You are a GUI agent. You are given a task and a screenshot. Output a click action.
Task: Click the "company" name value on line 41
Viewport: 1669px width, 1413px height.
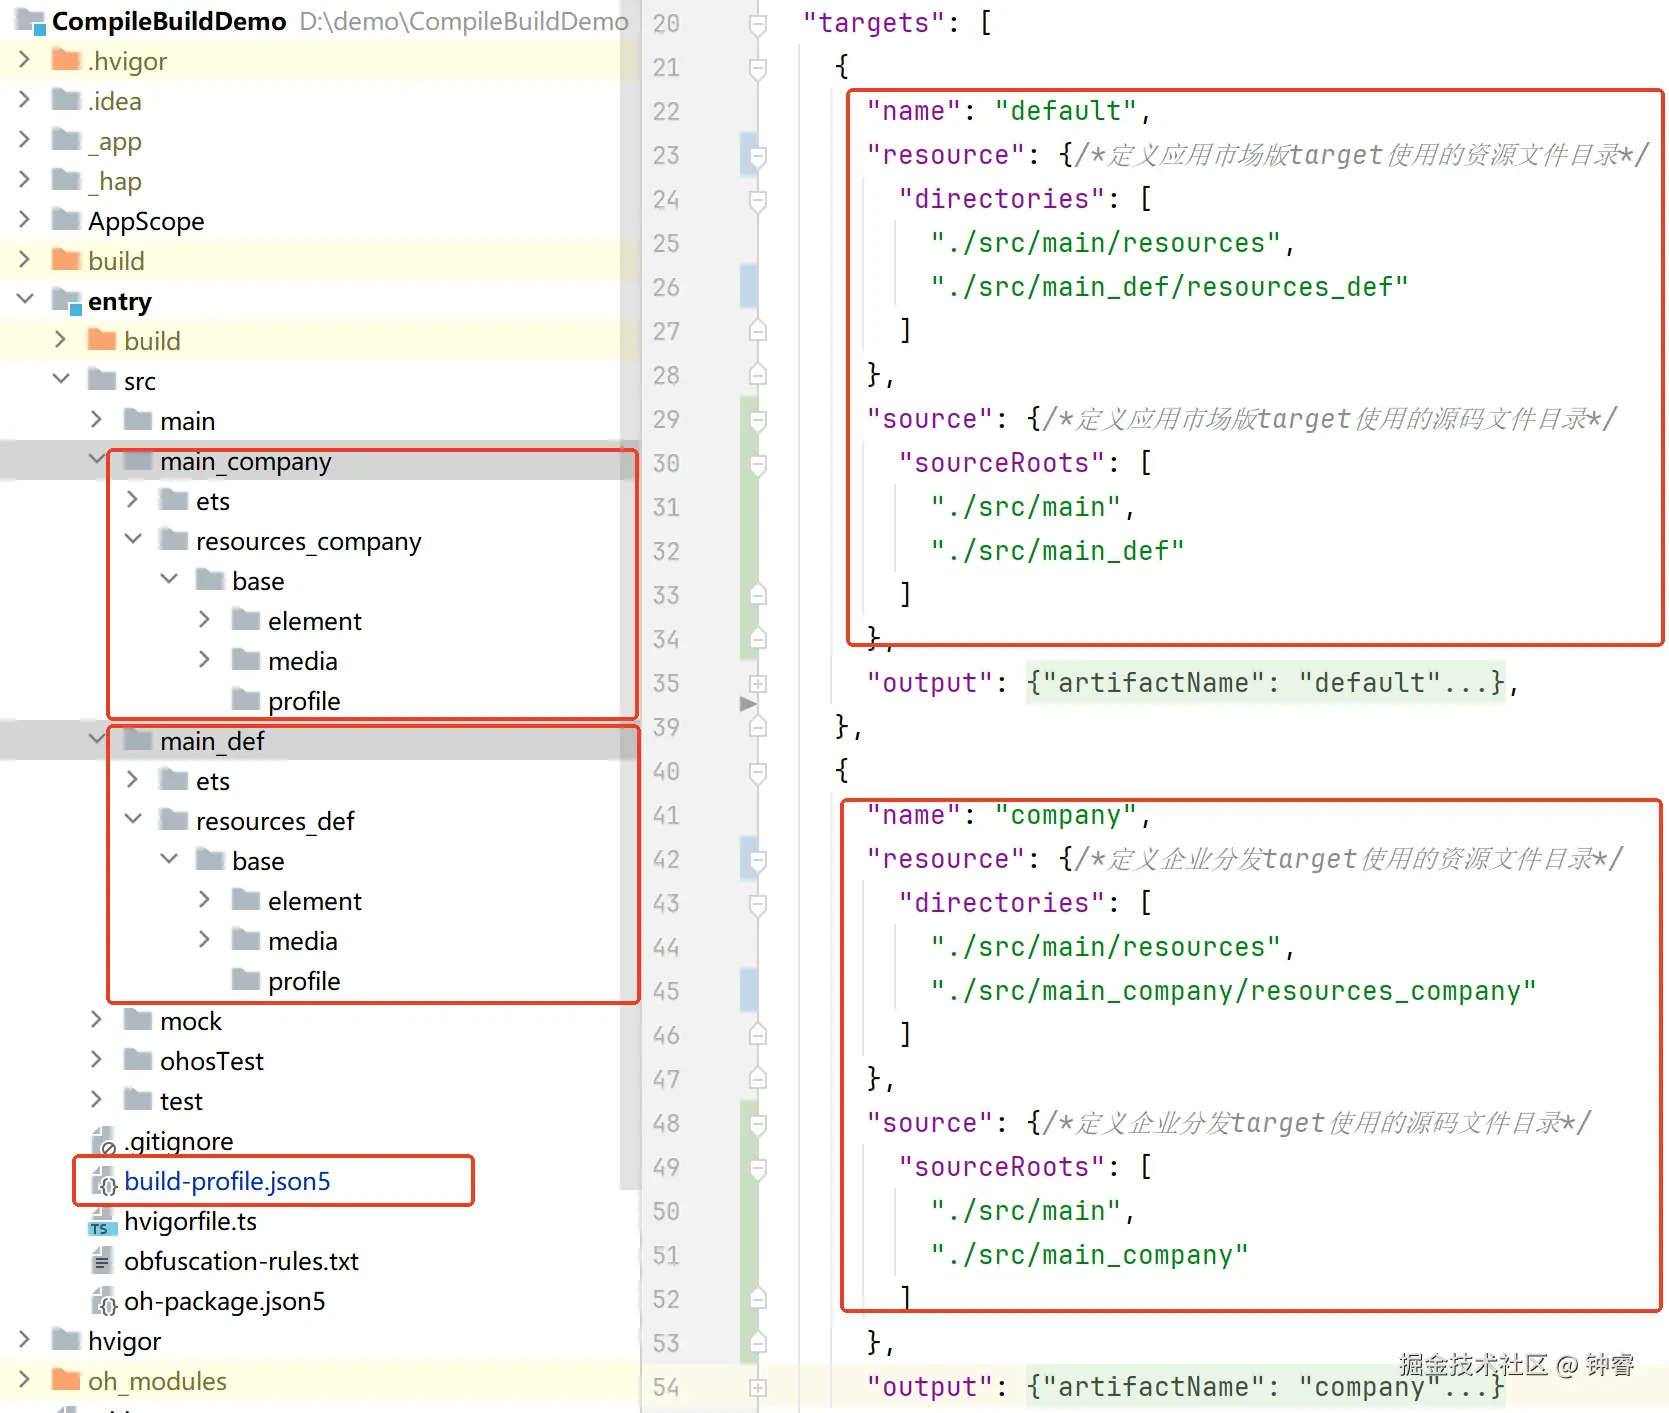[1065, 815]
